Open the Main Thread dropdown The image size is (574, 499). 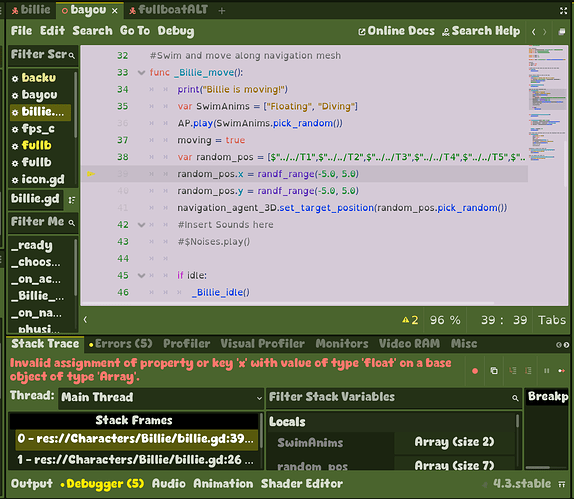coord(161,398)
